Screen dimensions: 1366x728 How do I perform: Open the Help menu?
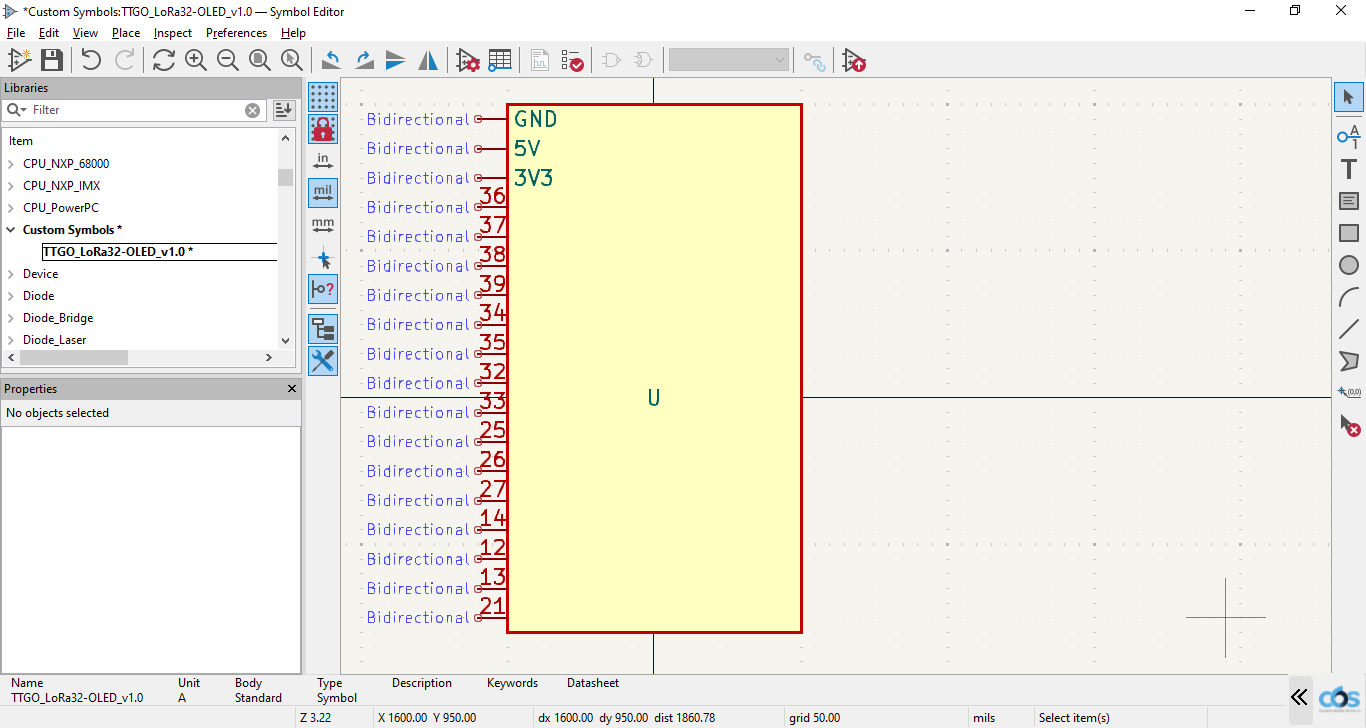point(293,33)
